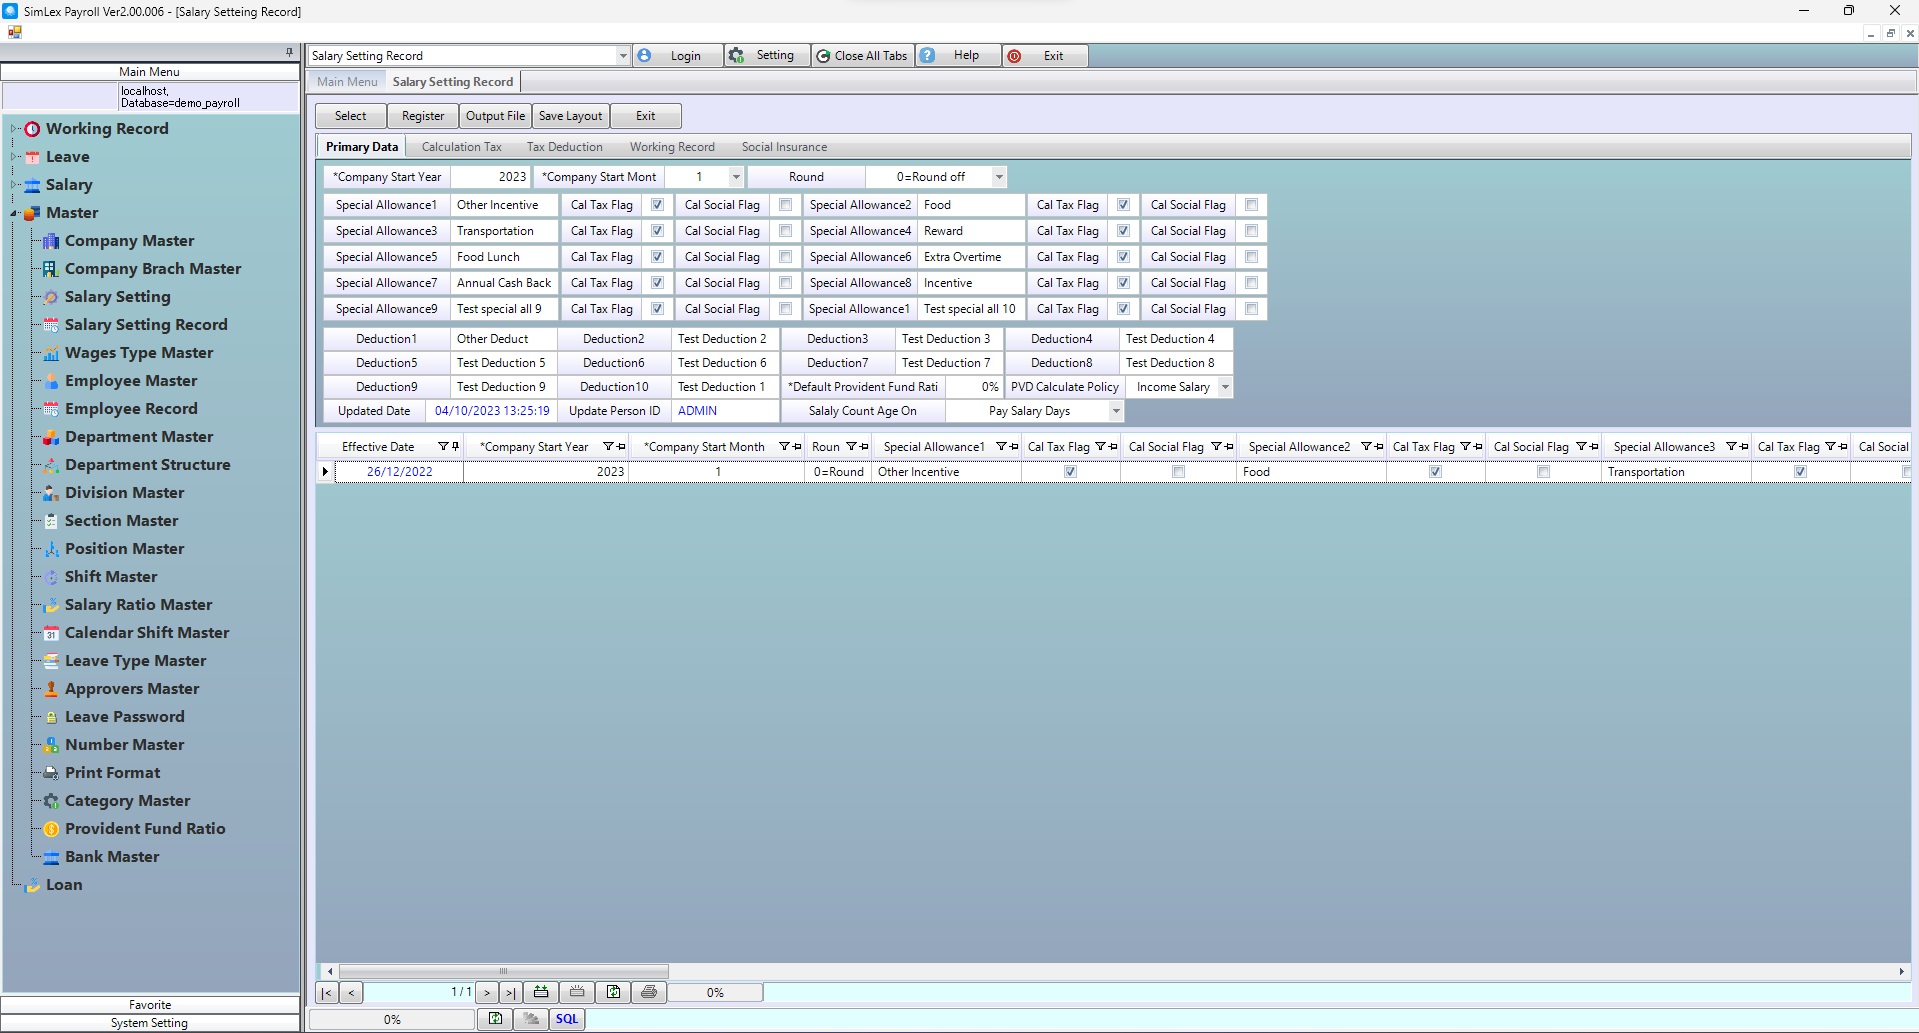The width and height of the screenshot is (1919, 1033).
Task: Click the Help icon in top toolbar
Action: pos(928,56)
